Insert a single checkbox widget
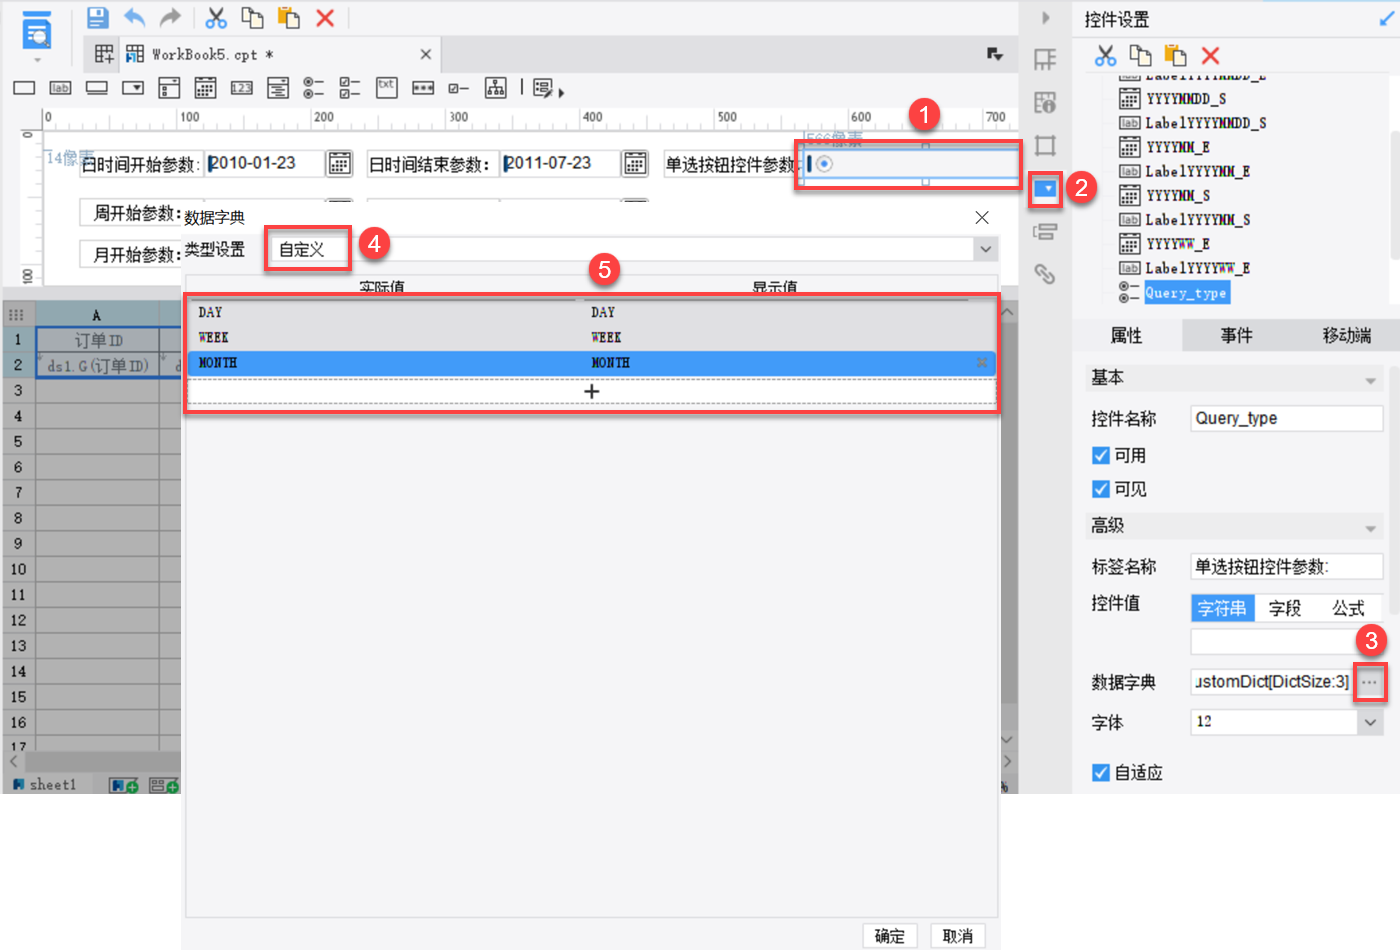Viewport: 1400px width, 950px height. [x=459, y=88]
